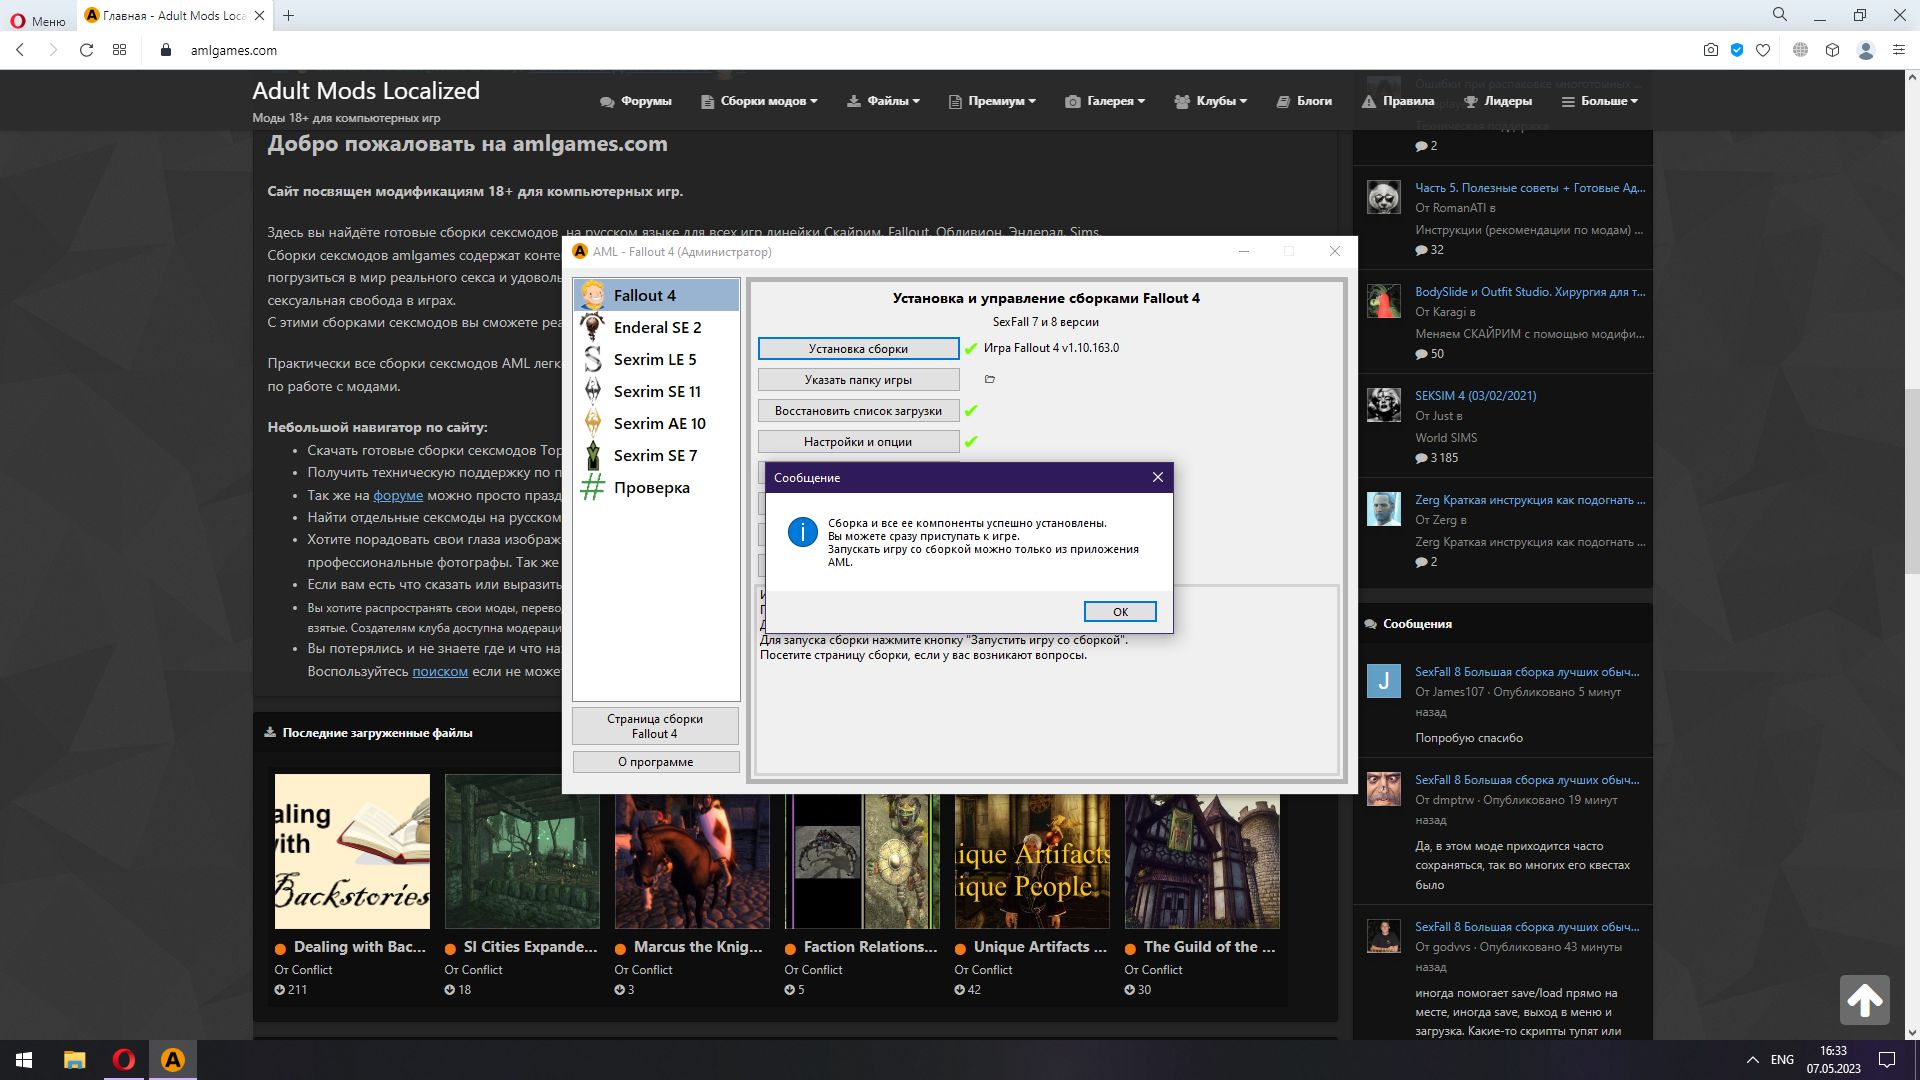
Task: Click the Установка сборки button
Action: pos(858,348)
